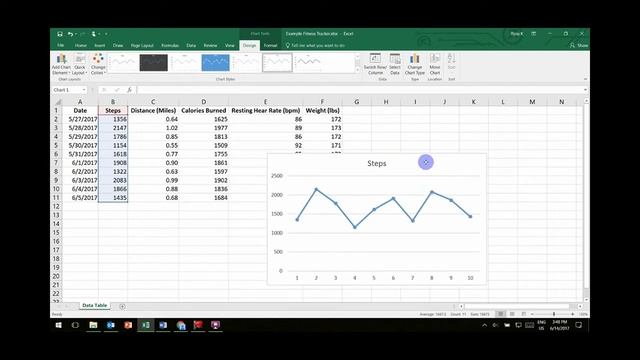The width and height of the screenshot is (640, 360).
Task: Select column C header
Action: pyautogui.click(x=153, y=102)
